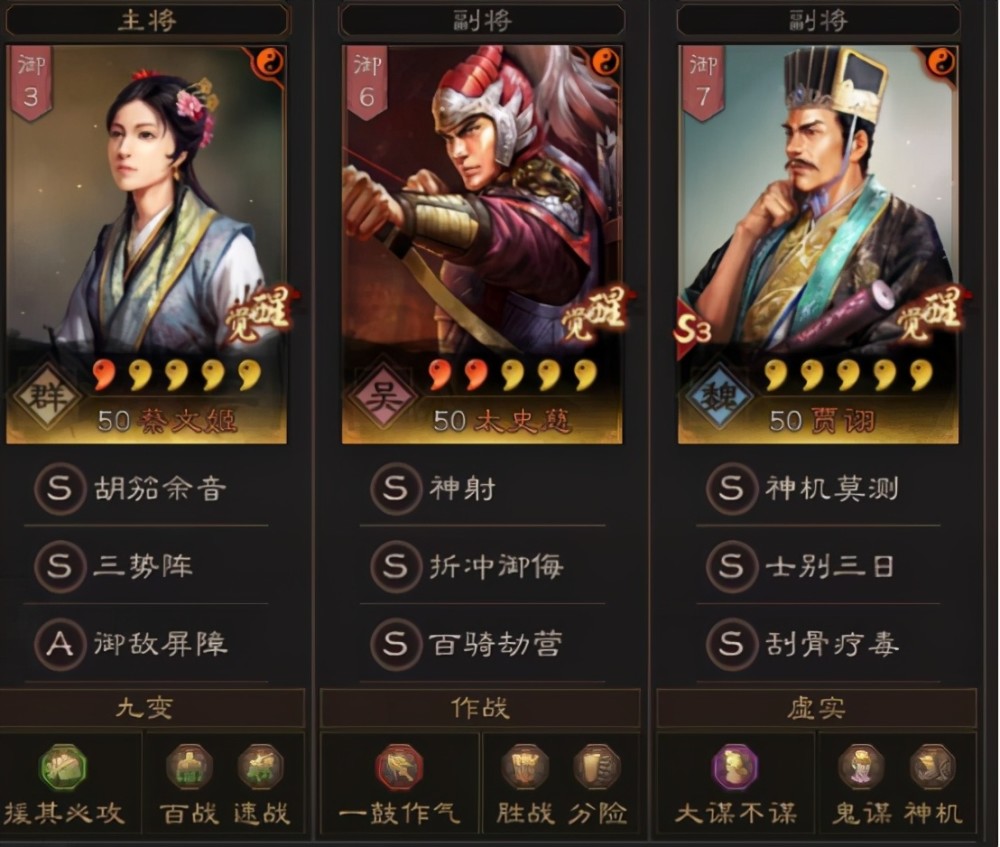This screenshot has width=1000, height=847.
Task: Open the 胡笳余音 skill slot
Action: click(147, 489)
